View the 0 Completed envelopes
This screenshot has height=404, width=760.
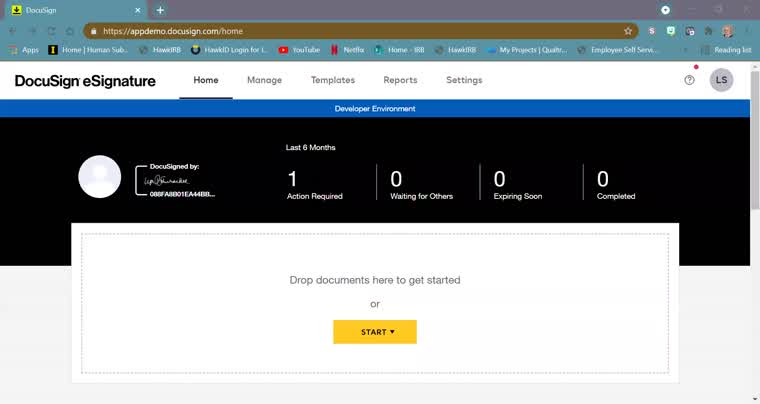point(616,185)
